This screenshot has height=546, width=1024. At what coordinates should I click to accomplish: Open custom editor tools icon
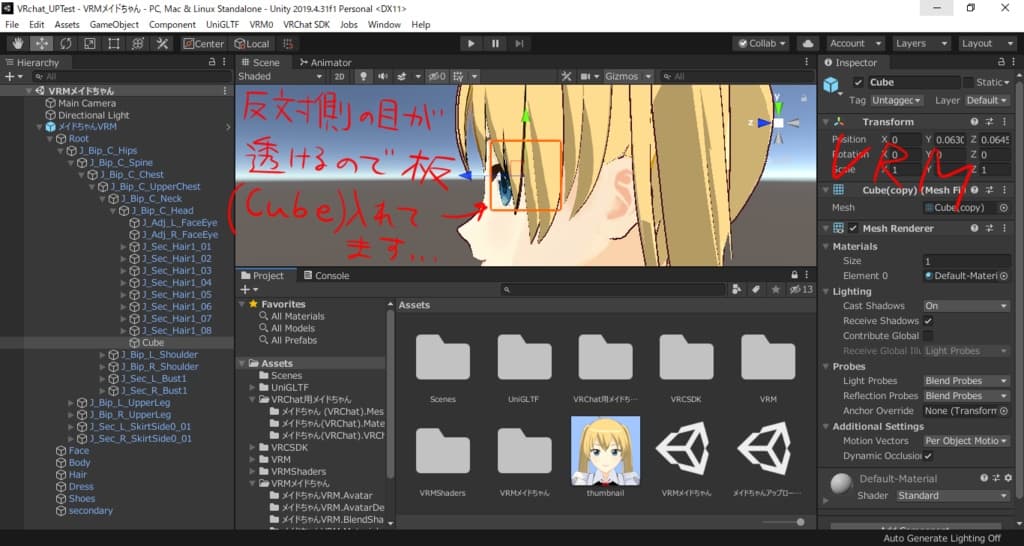pyautogui.click(x=162, y=44)
